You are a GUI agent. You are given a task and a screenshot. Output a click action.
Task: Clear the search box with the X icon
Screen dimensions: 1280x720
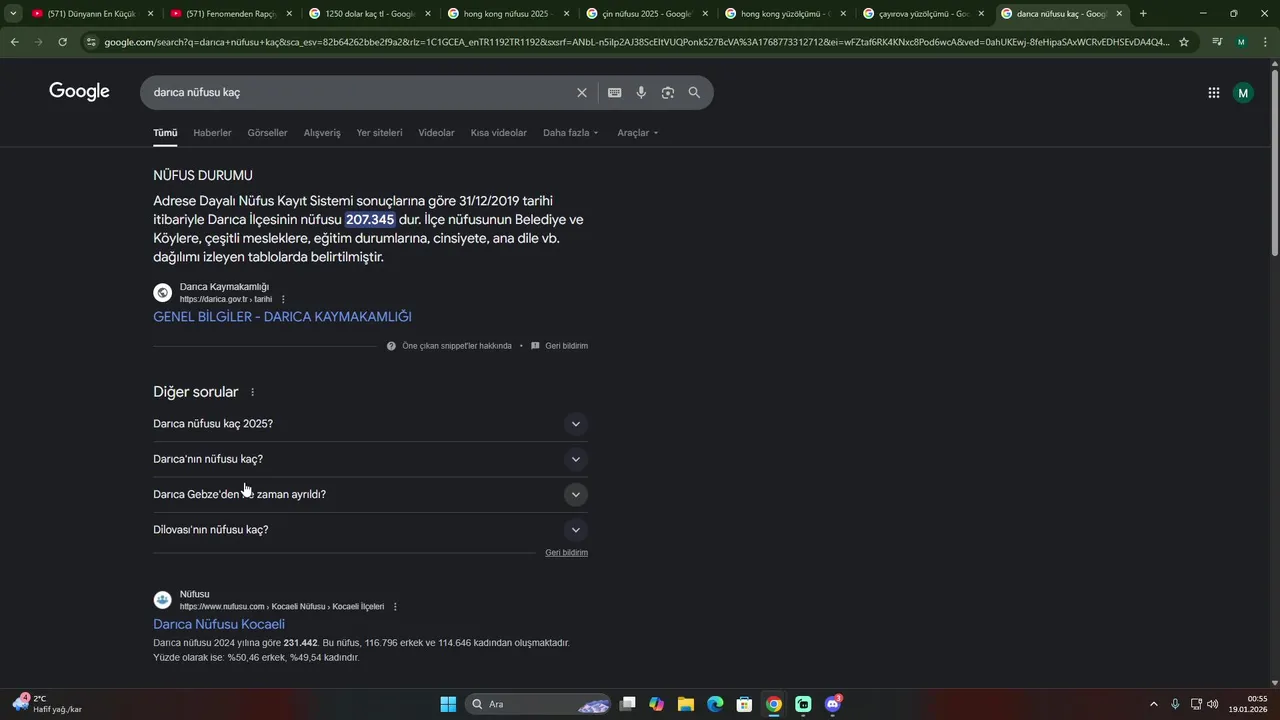pos(582,93)
